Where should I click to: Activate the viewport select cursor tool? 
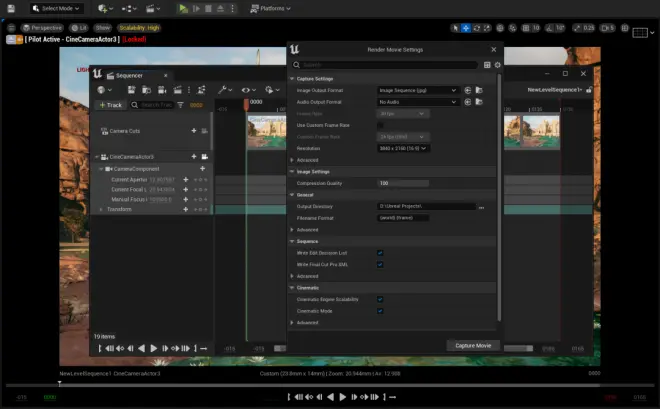click(x=455, y=28)
